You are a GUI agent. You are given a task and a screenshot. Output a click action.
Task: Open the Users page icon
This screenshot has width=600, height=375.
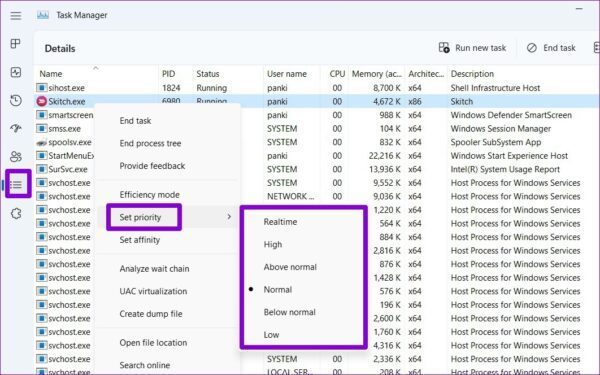click(16, 157)
